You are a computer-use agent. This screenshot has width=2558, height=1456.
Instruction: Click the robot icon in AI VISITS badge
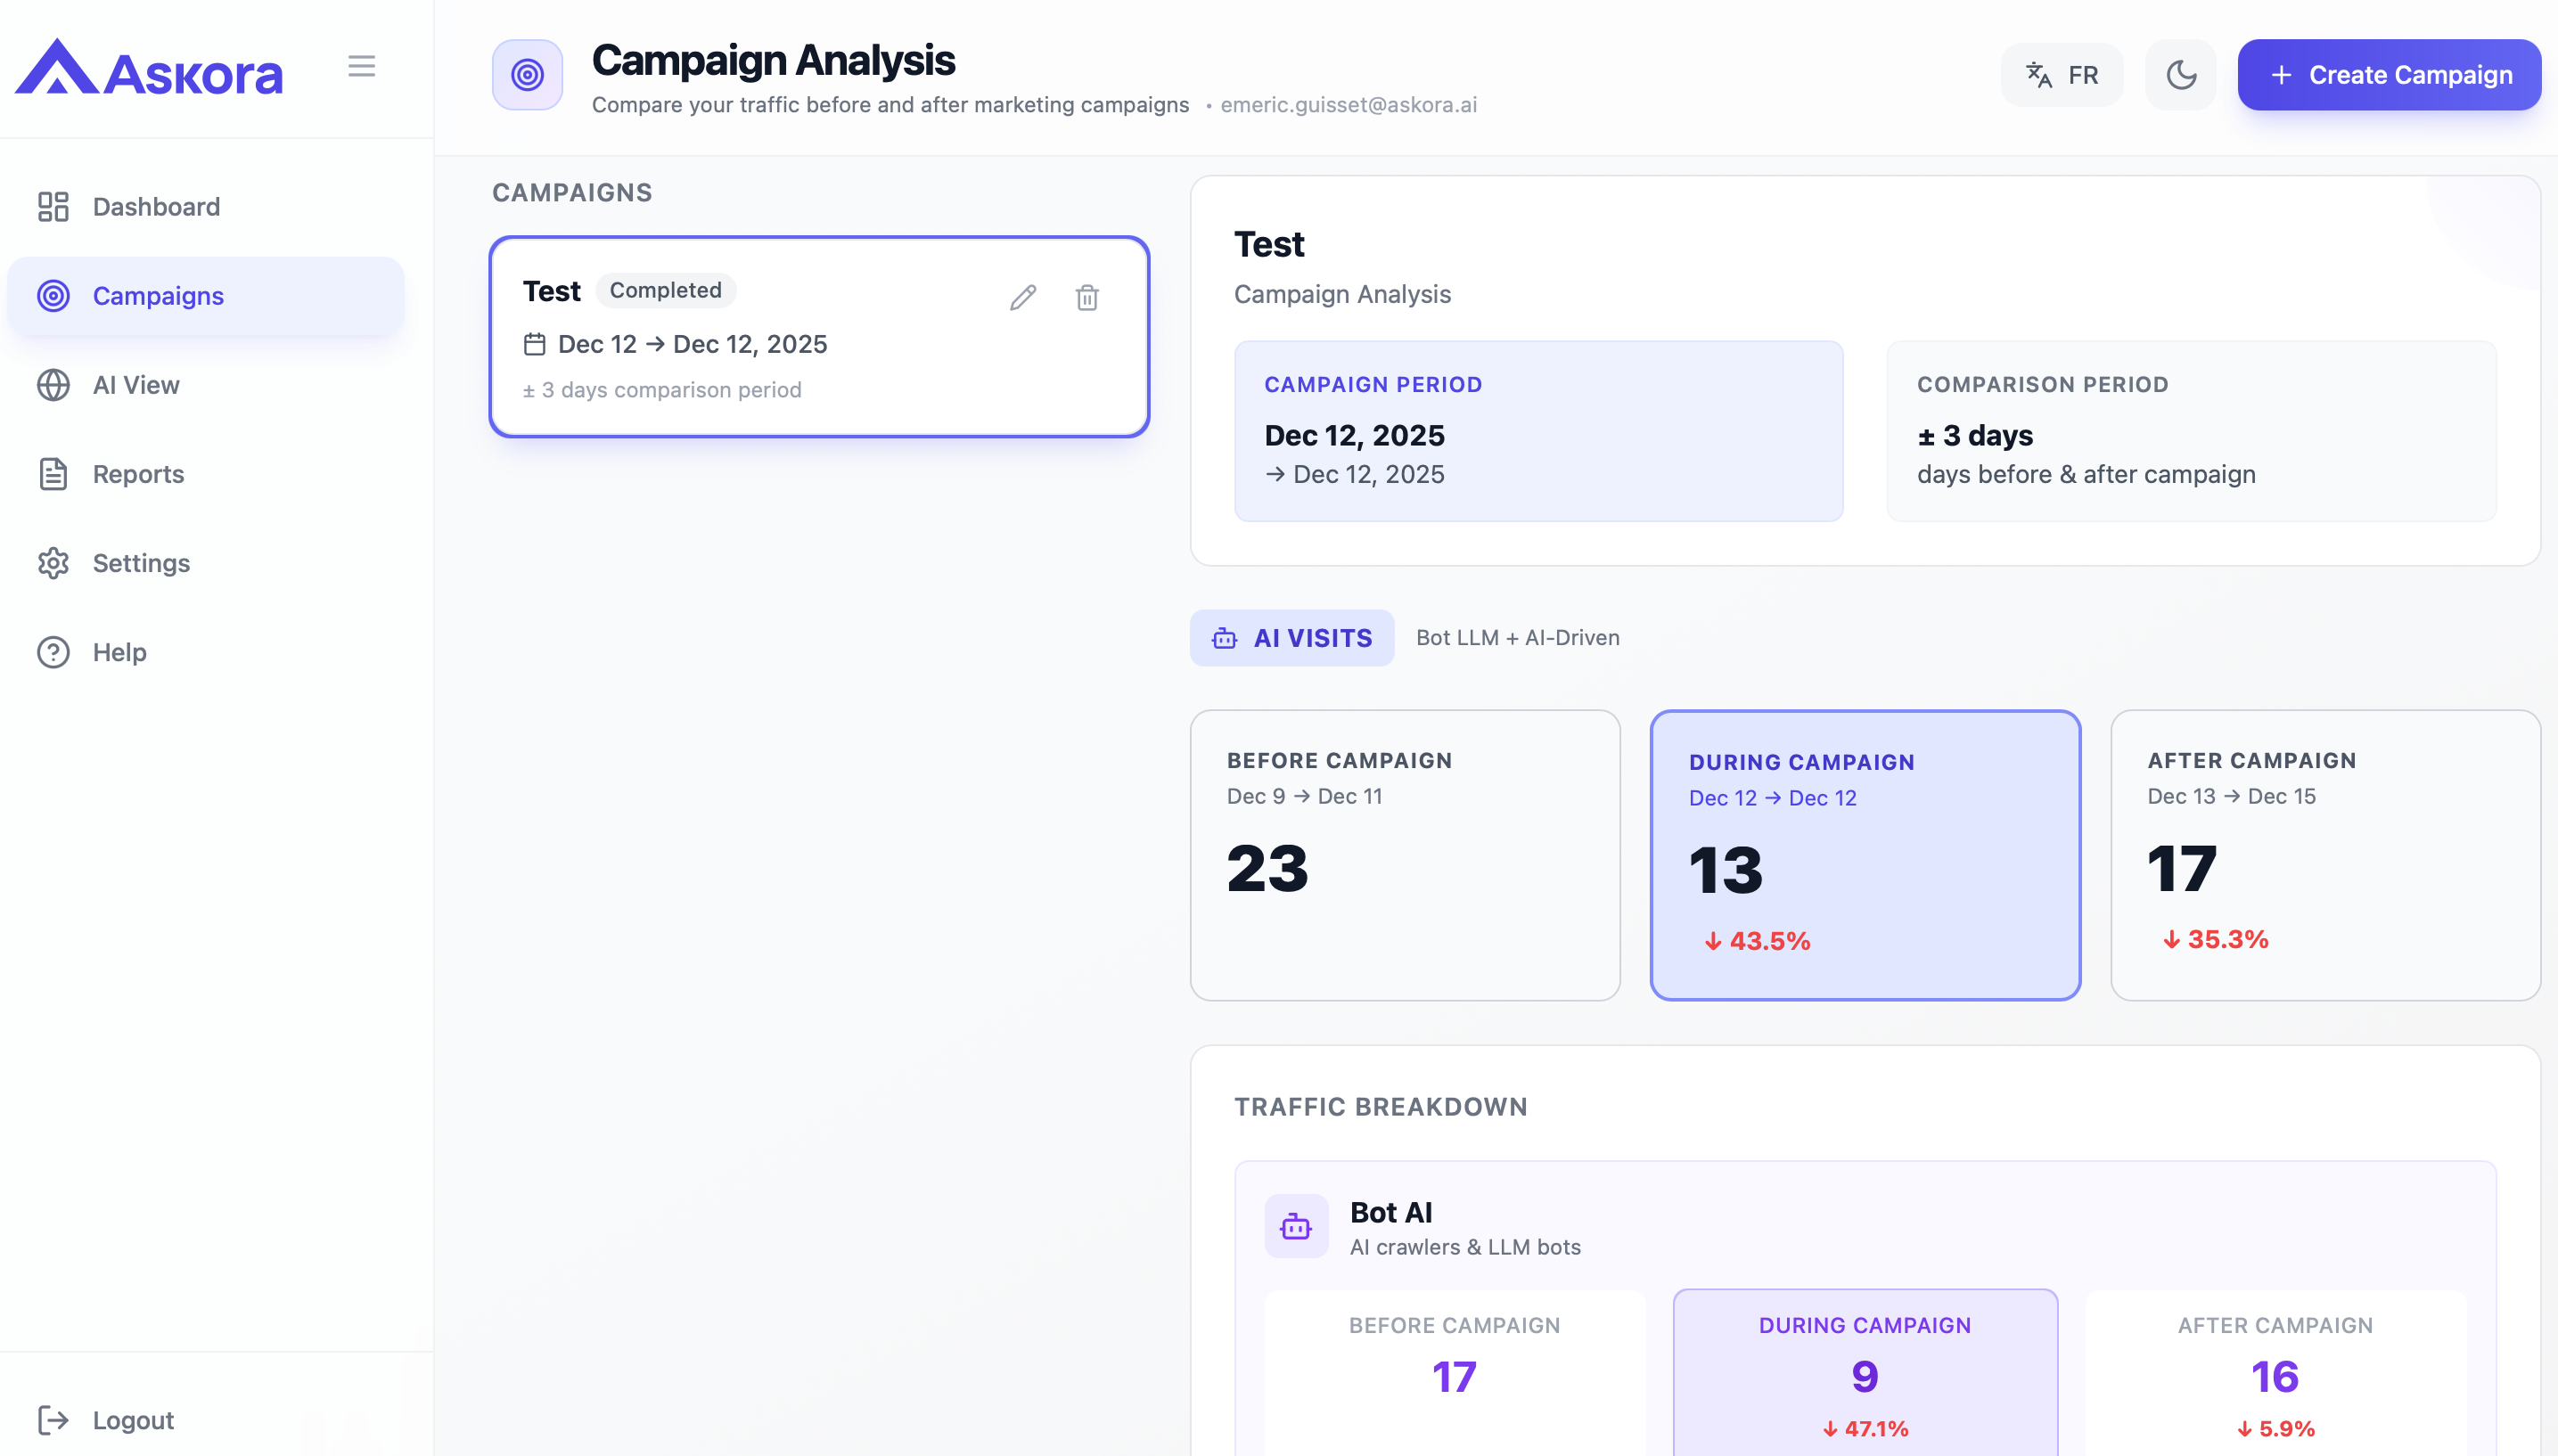click(x=1224, y=638)
